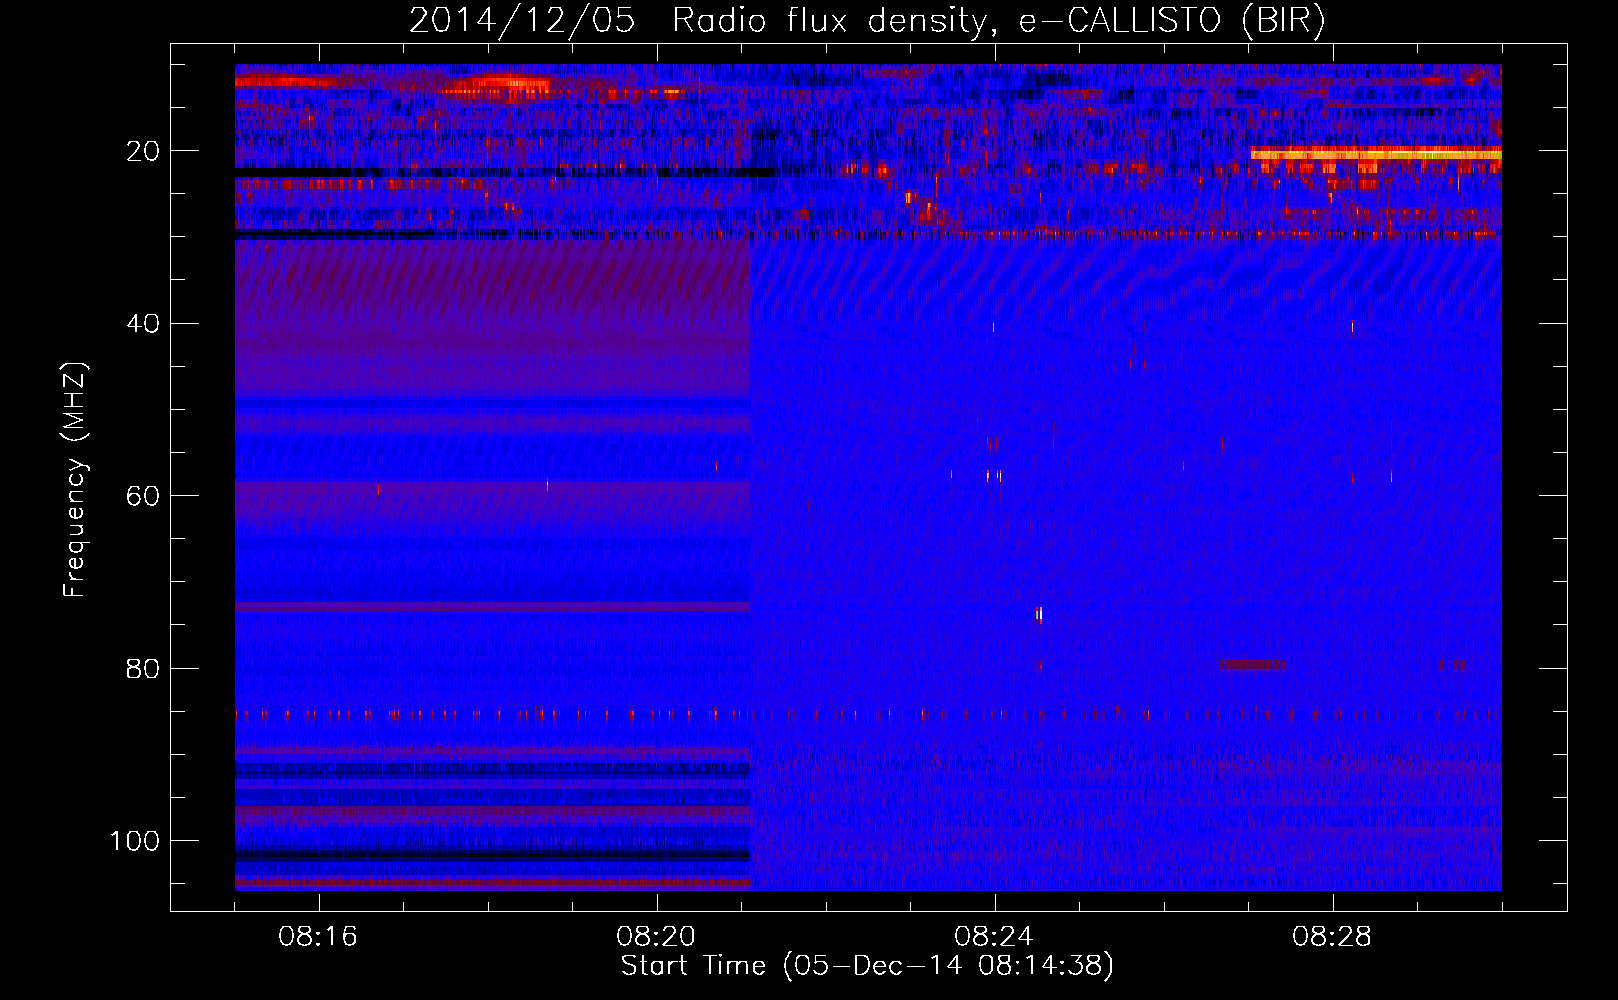The height and width of the screenshot is (1000, 1618).
Task: Click the 08:16 time tick label
Action: pos(318,937)
